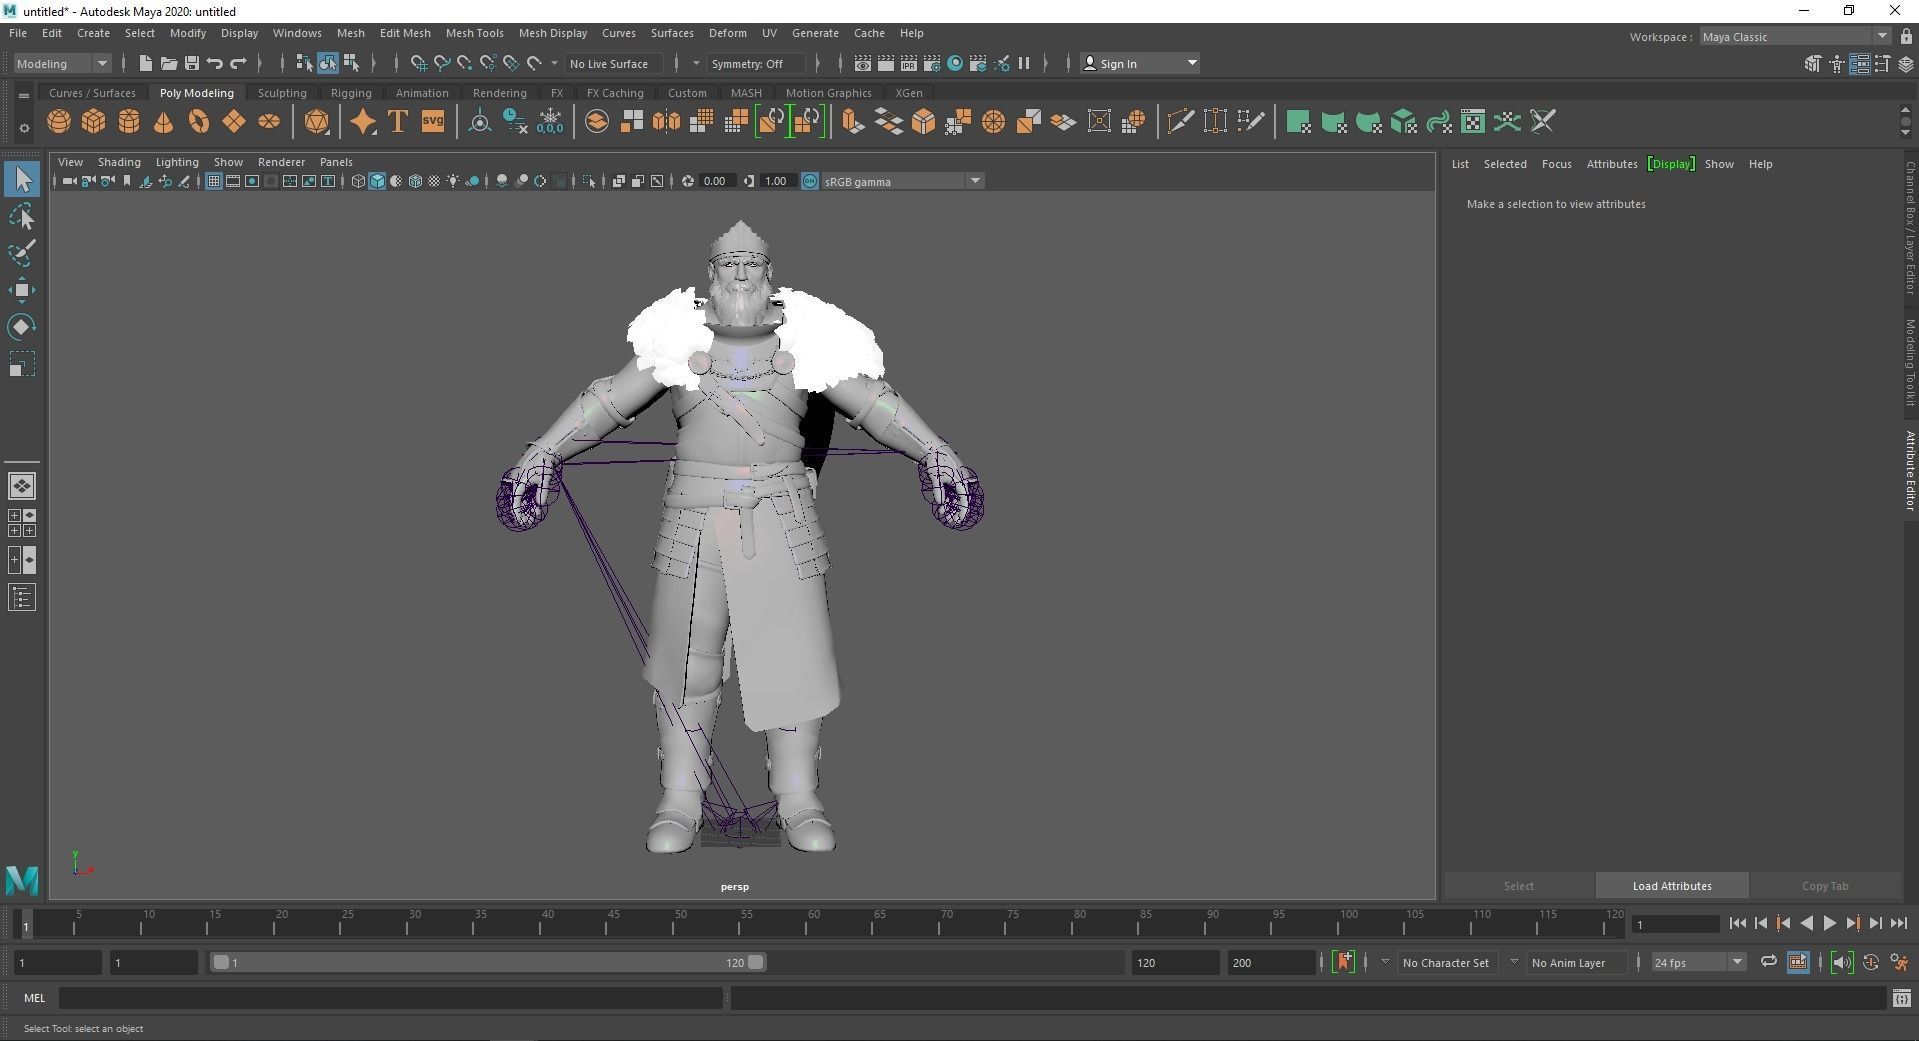Create a polygon cylinder from shelf
Viewport: 1919px width, 1041px height.
click(129, 122)
